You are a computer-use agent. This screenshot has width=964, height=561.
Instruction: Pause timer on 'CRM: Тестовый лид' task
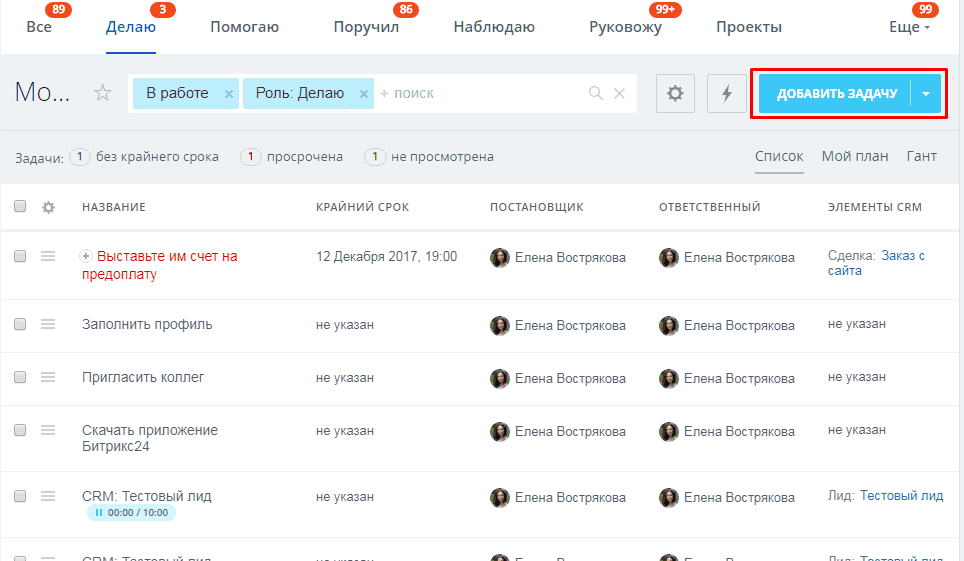pos(98,513)
